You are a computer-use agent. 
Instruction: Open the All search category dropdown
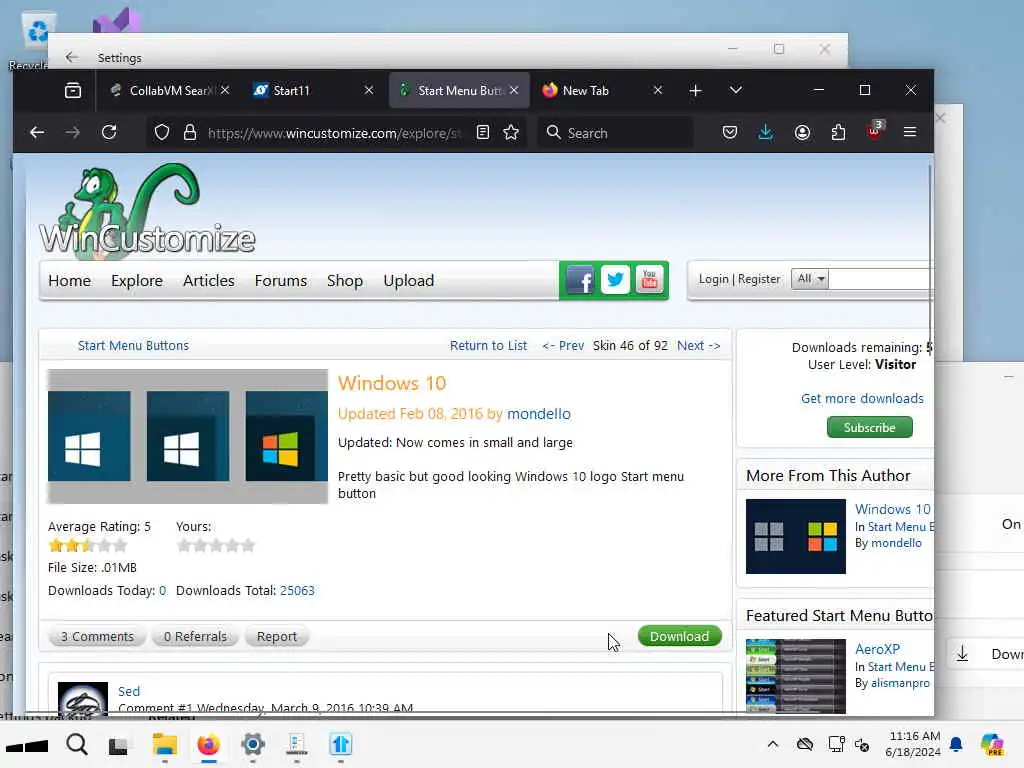click(809, 279)
